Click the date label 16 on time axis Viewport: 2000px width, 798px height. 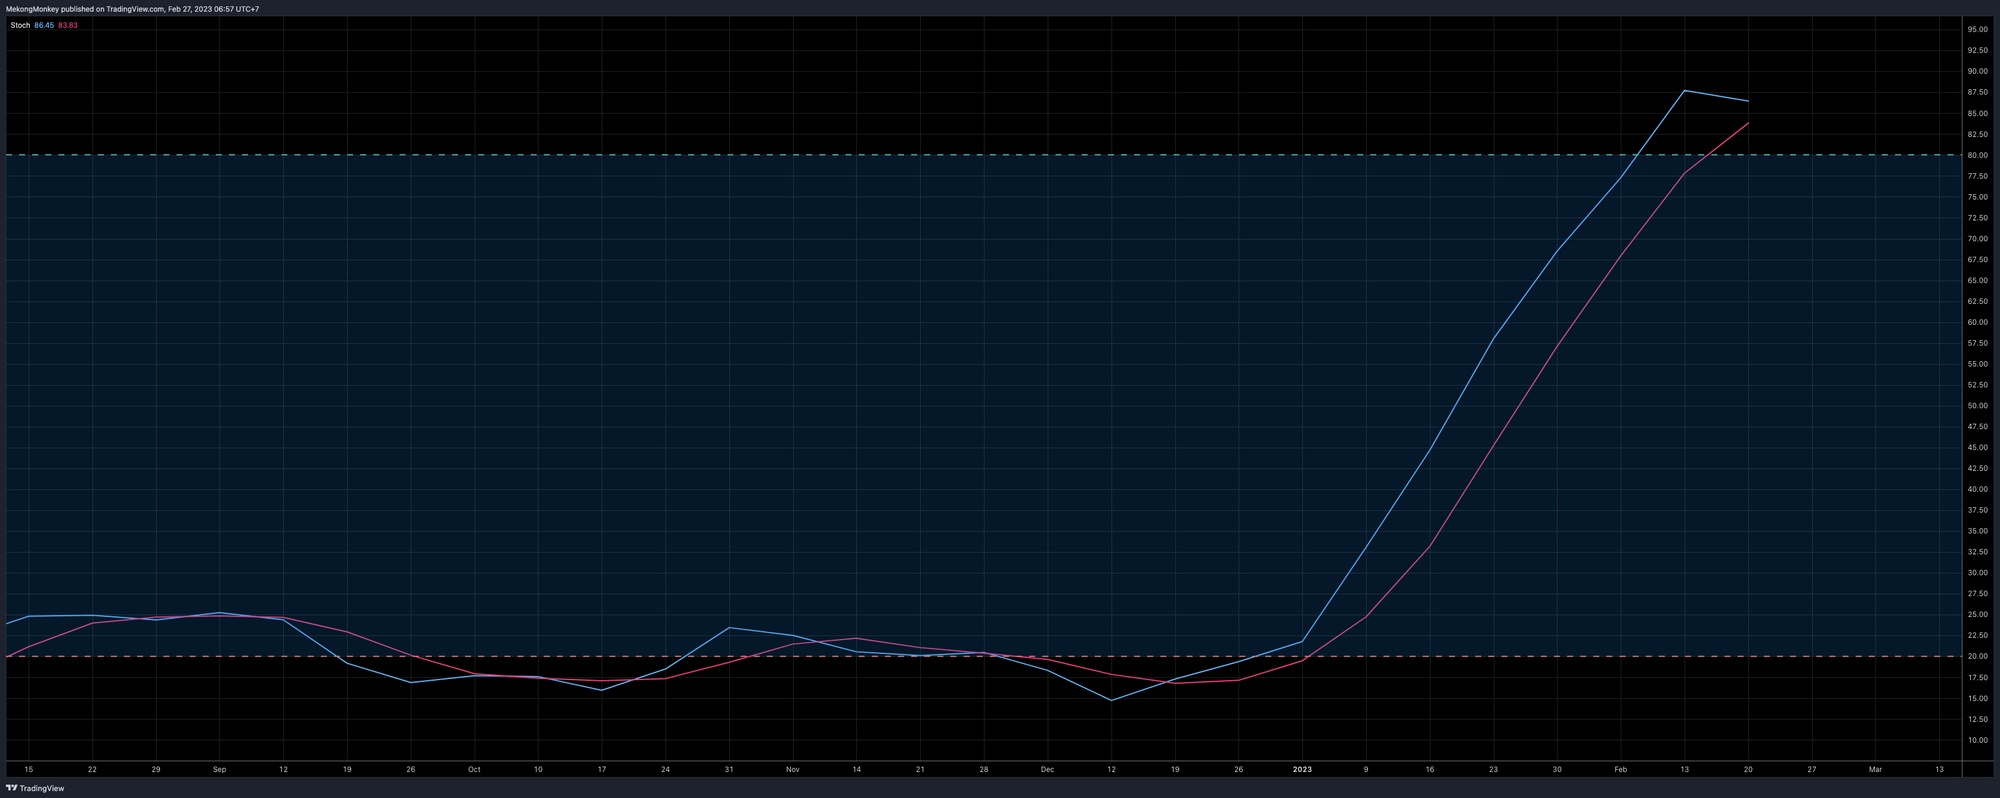coord(1430,770)
